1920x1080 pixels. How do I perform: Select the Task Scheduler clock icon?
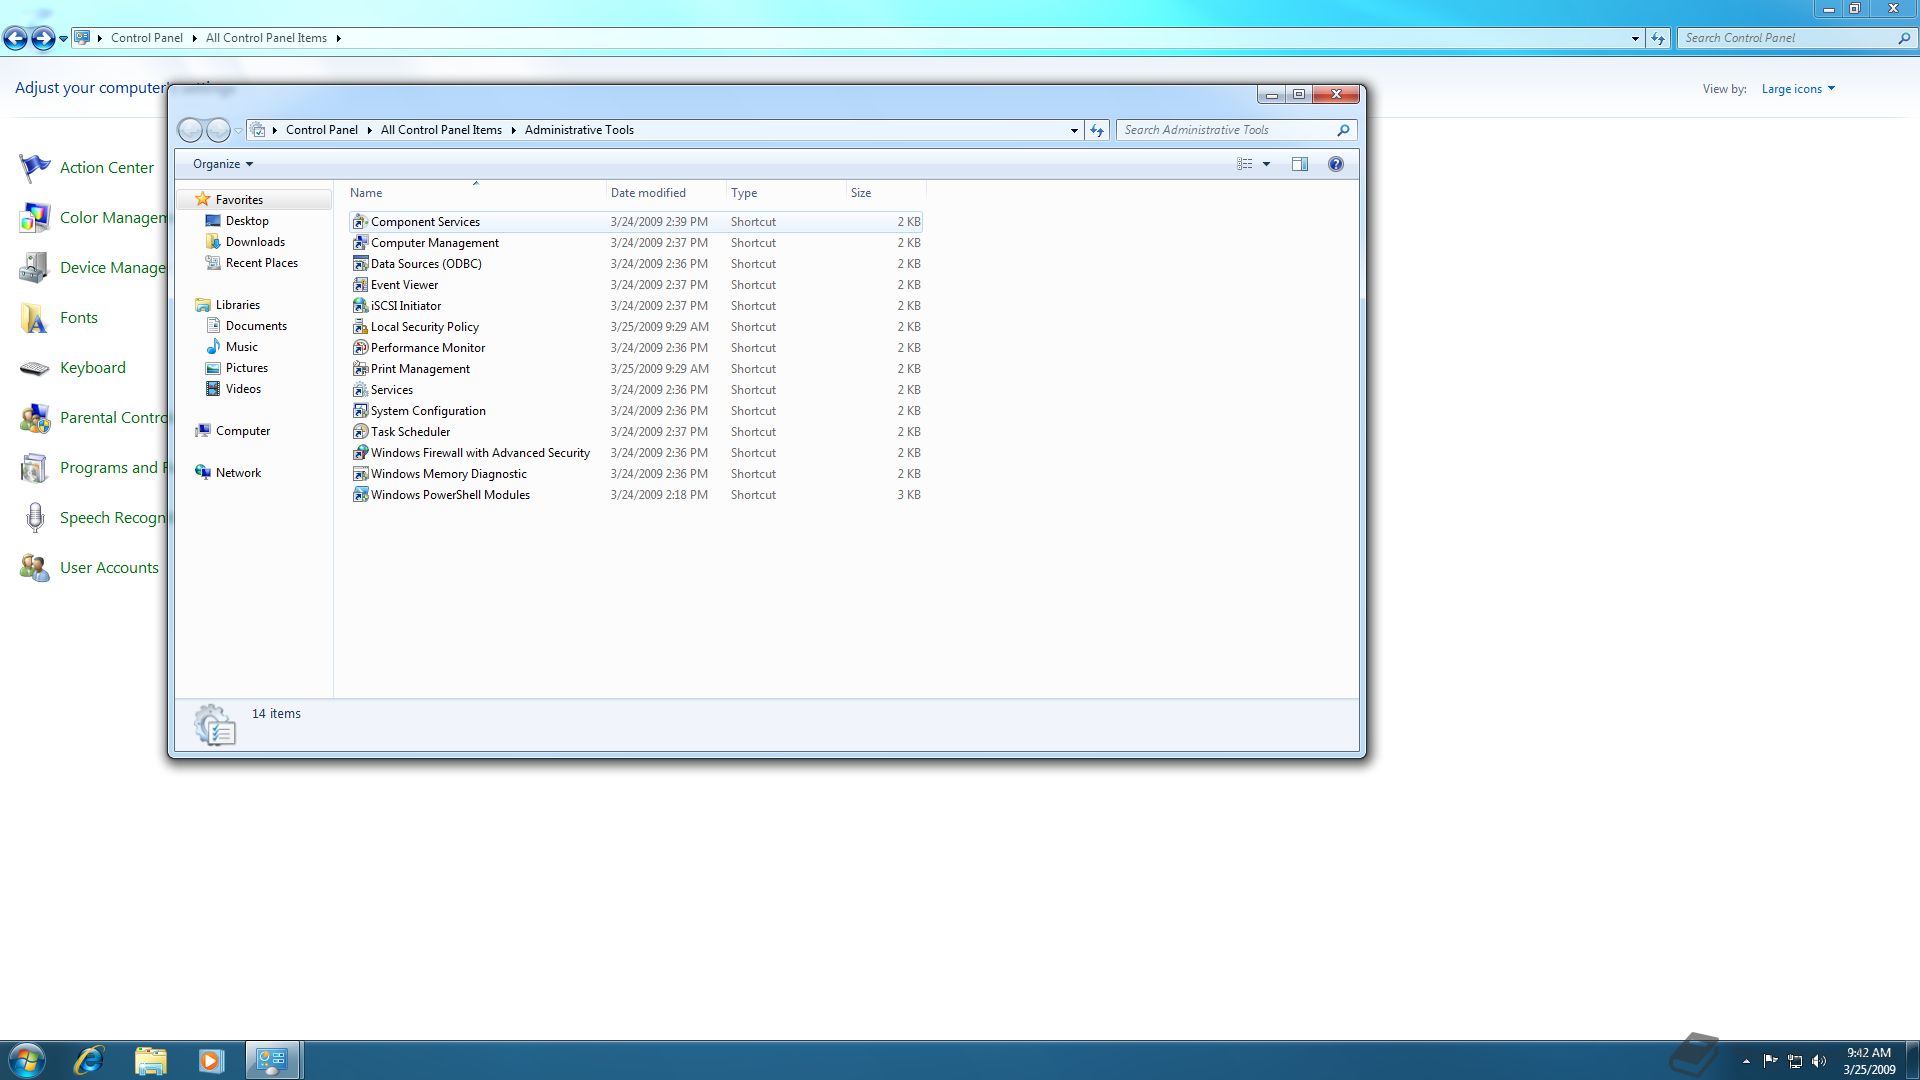(x=360, y=432)
